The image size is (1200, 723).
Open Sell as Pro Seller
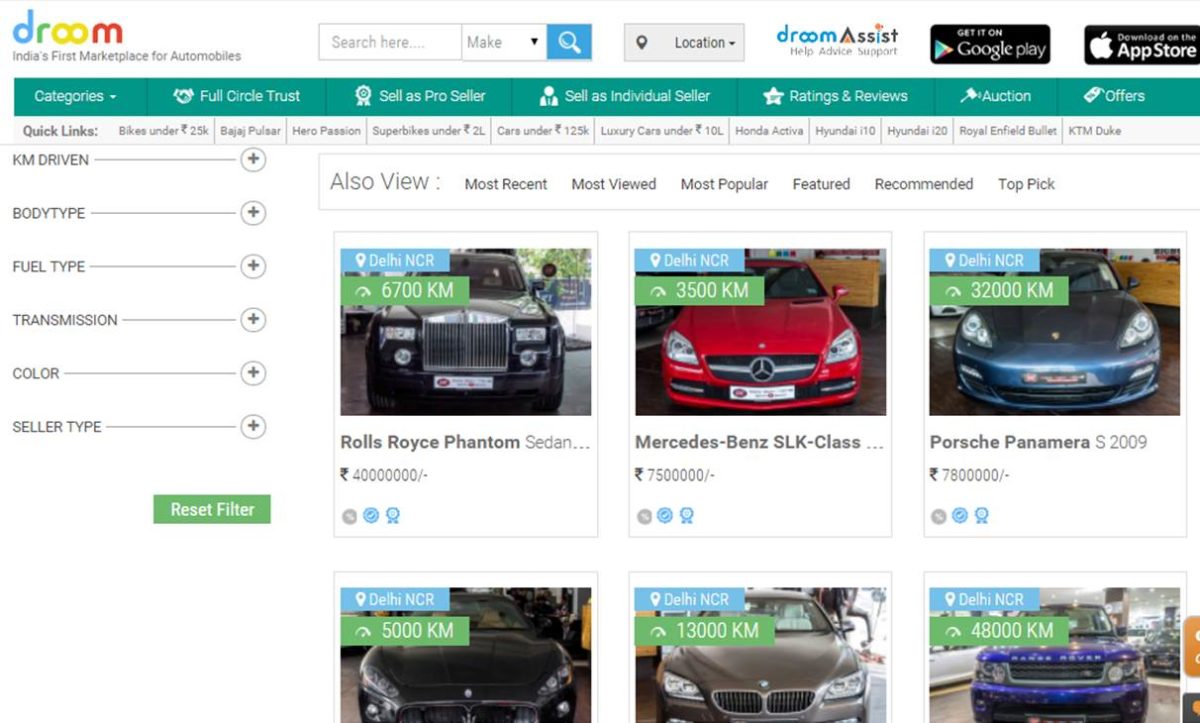click(x=420, y=96)
